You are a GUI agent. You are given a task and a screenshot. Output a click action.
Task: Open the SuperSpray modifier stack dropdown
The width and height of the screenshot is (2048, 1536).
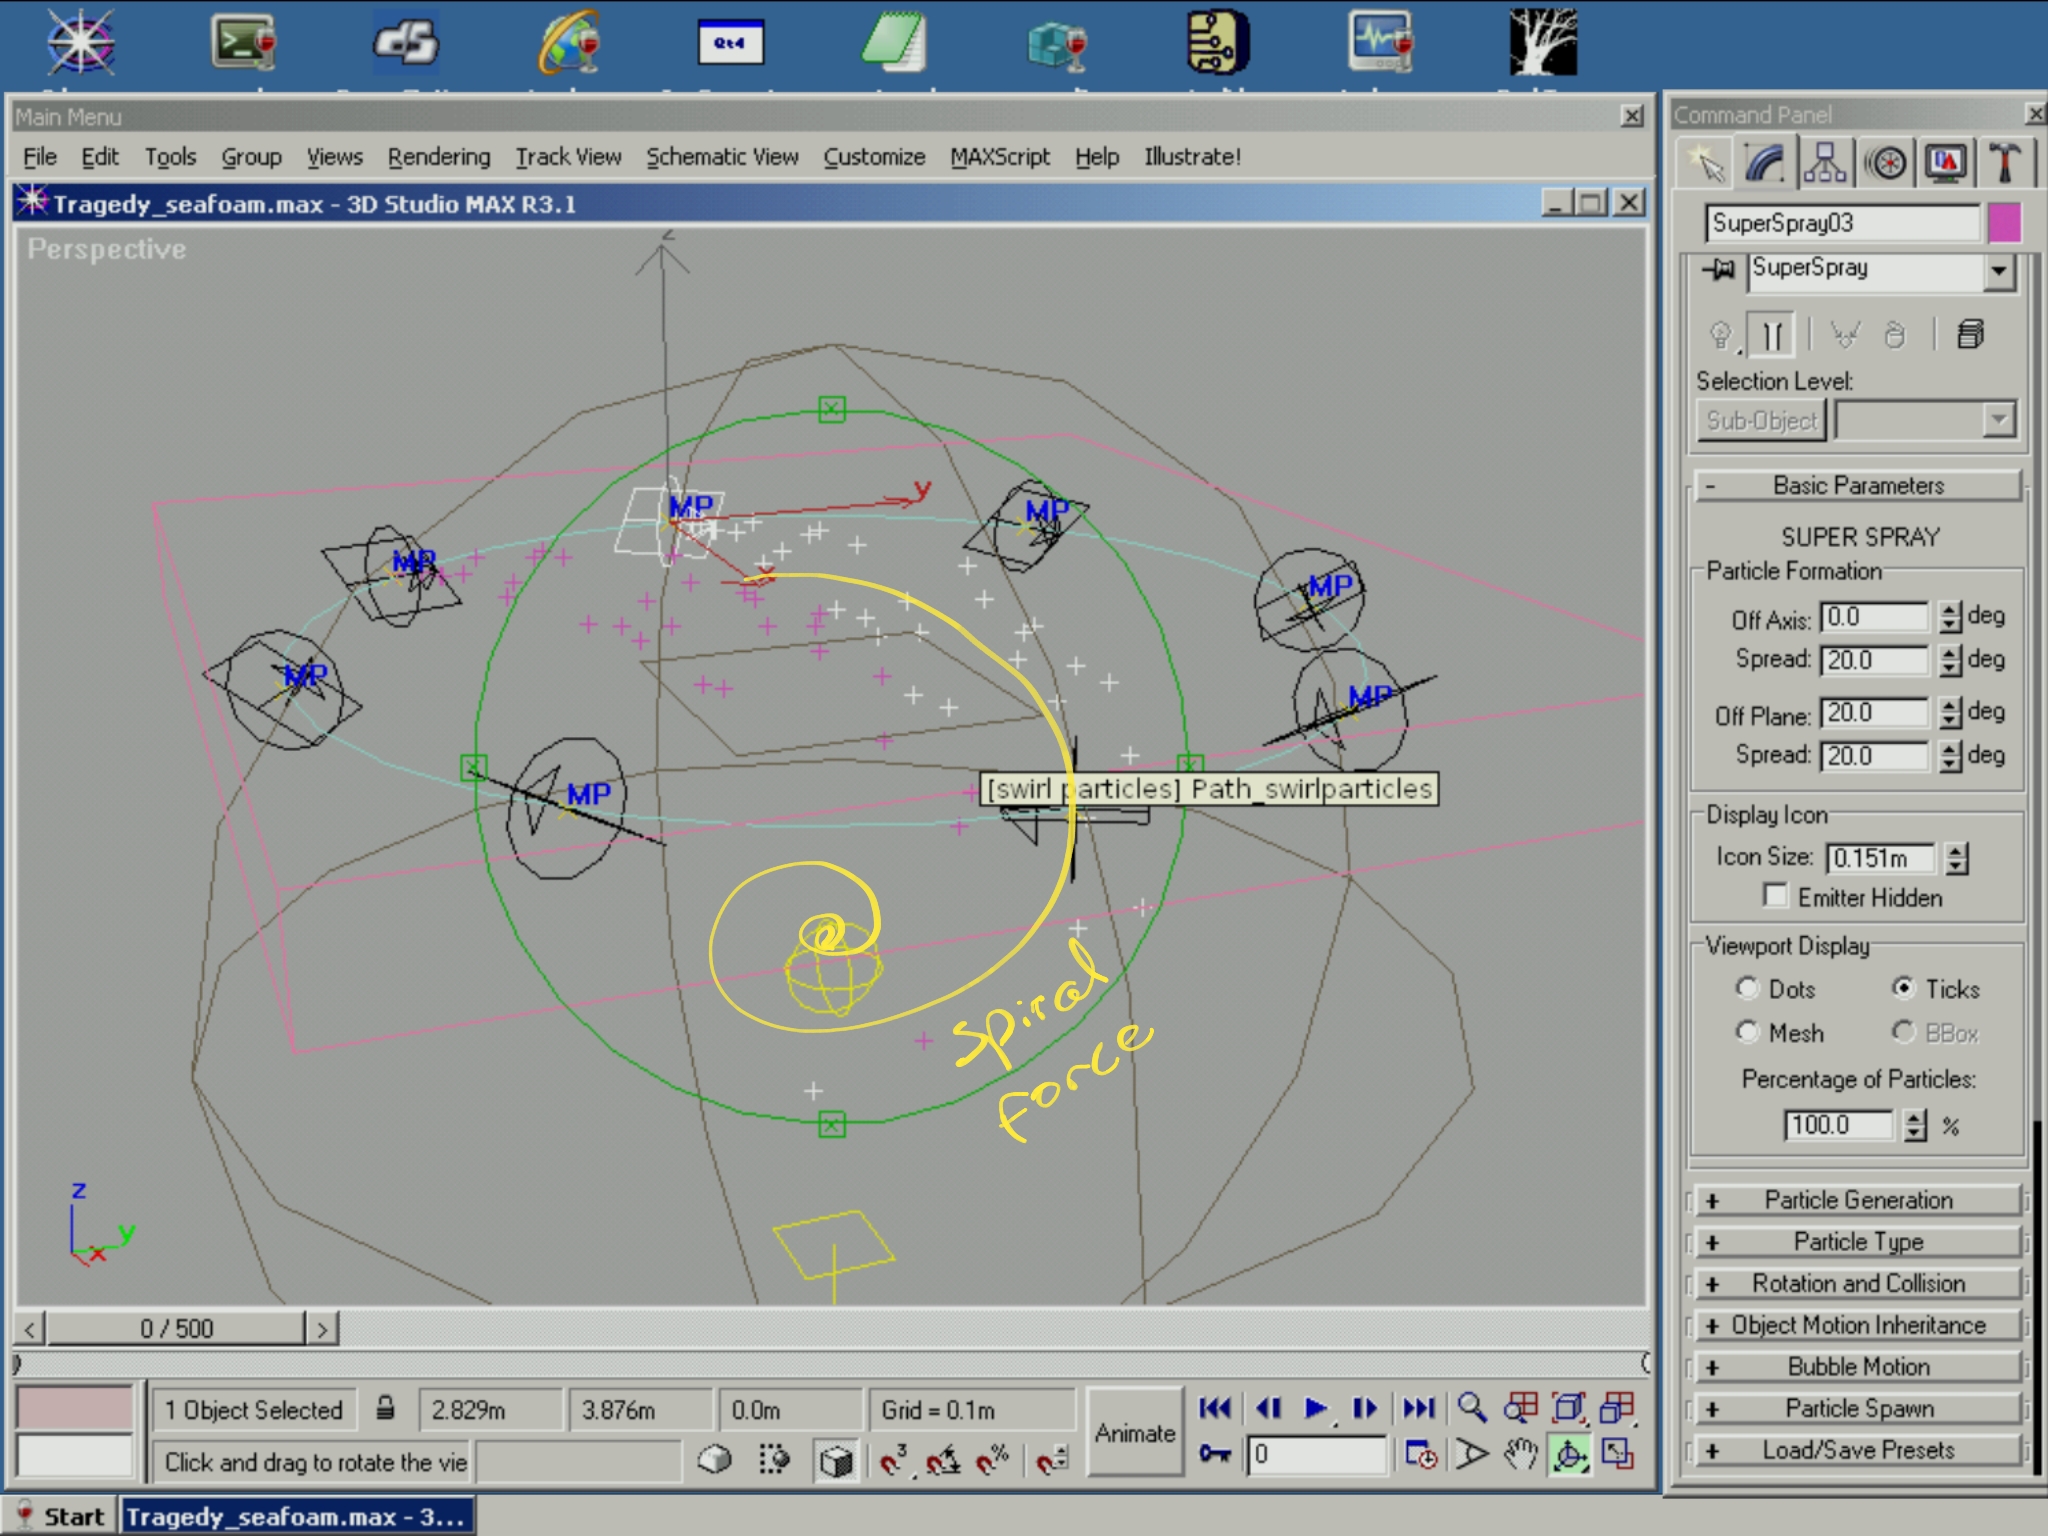pos(1997,271)
